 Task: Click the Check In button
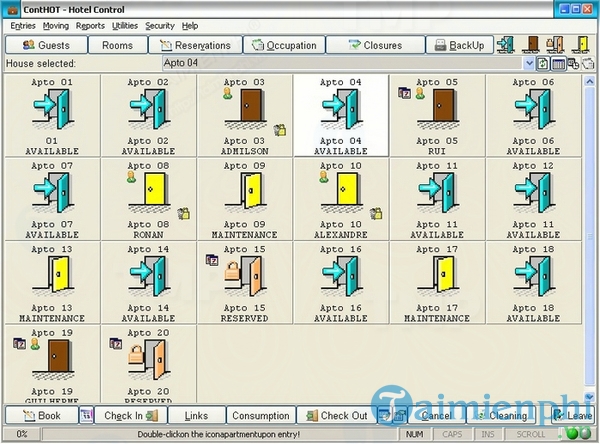130,415
